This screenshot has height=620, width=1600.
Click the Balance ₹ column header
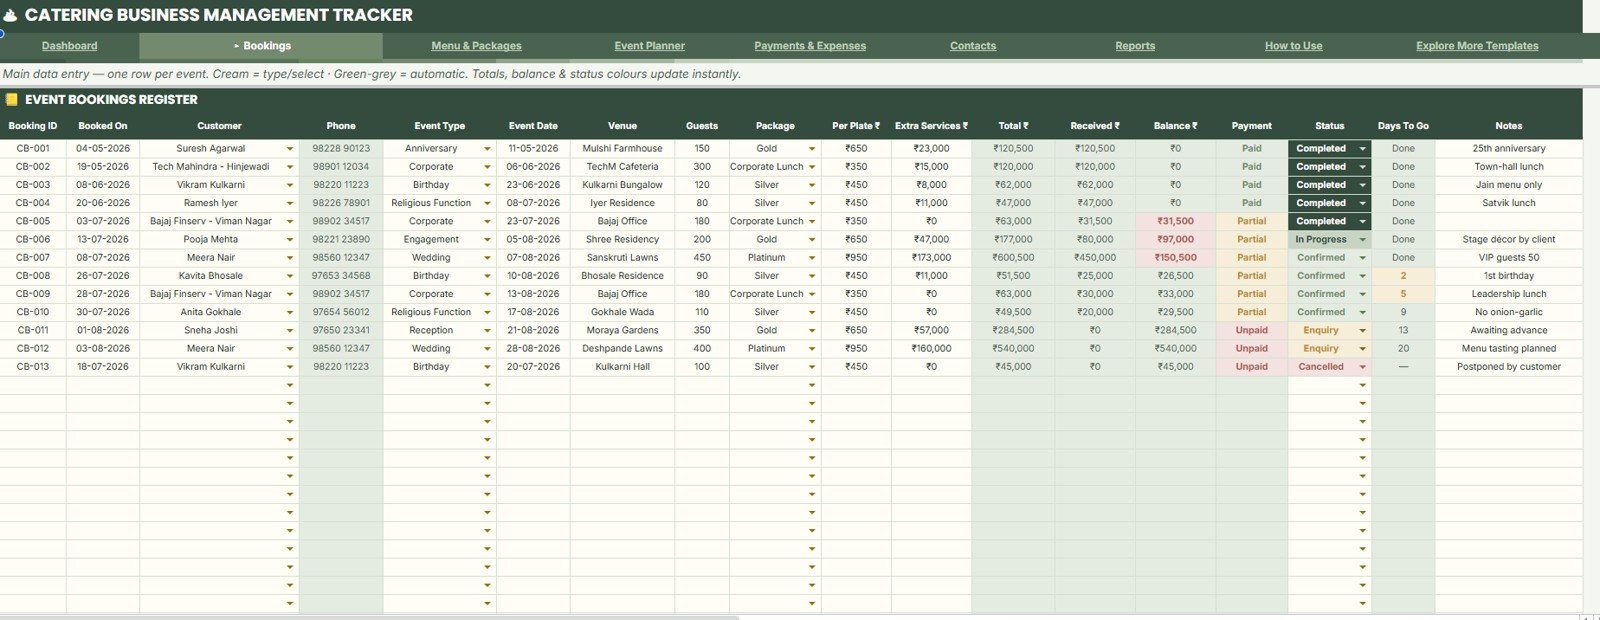point(1175,126)
